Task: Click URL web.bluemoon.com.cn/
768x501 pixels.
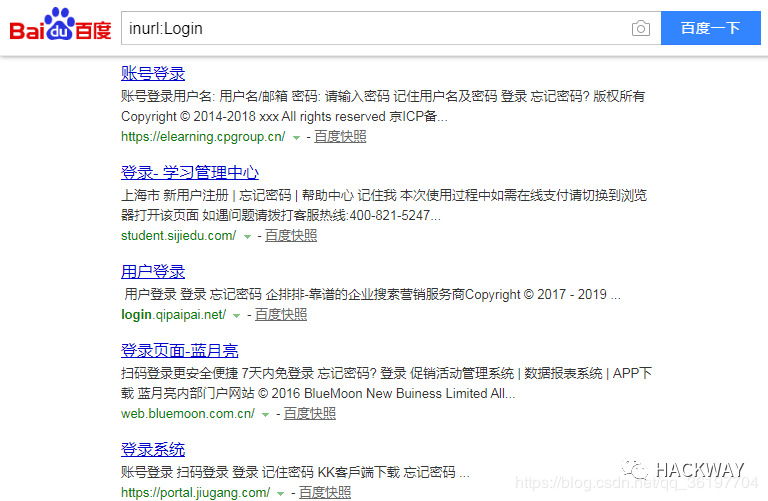Action: (188, 413)
